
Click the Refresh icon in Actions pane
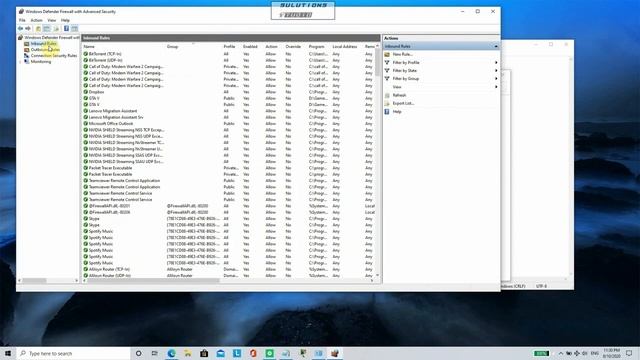coord(387,95)
